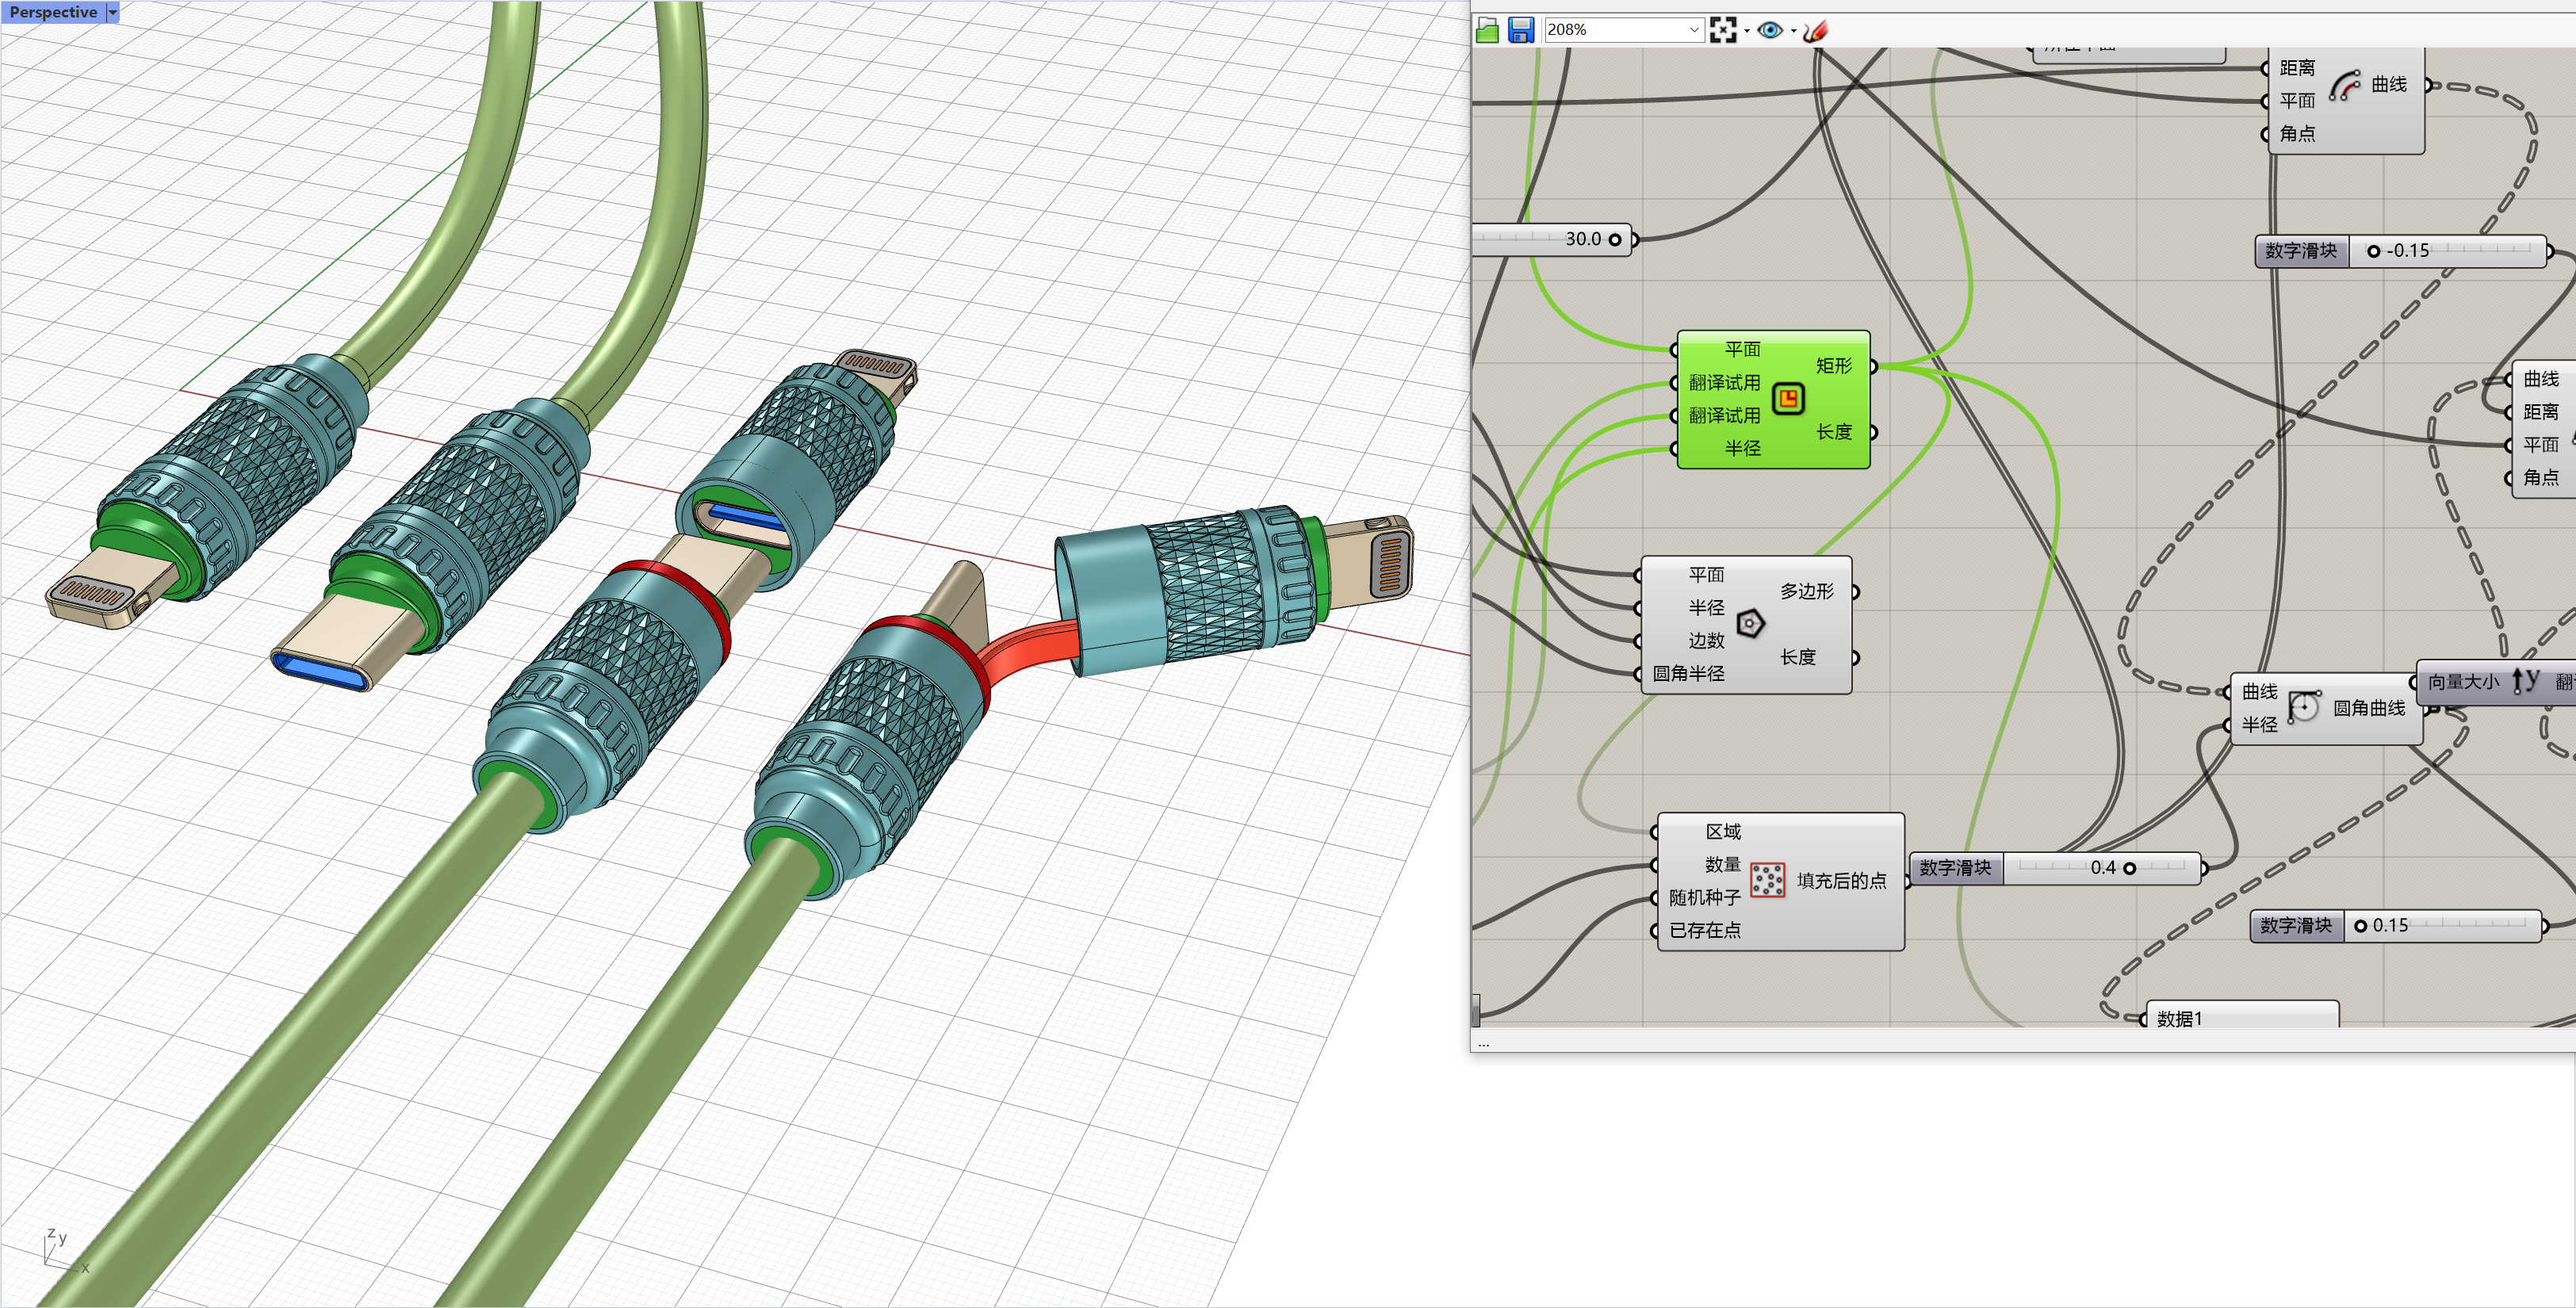Click the green open file icon
The width and height of the screenshot is (2576, 1308).
click(x=1487, y=30)
